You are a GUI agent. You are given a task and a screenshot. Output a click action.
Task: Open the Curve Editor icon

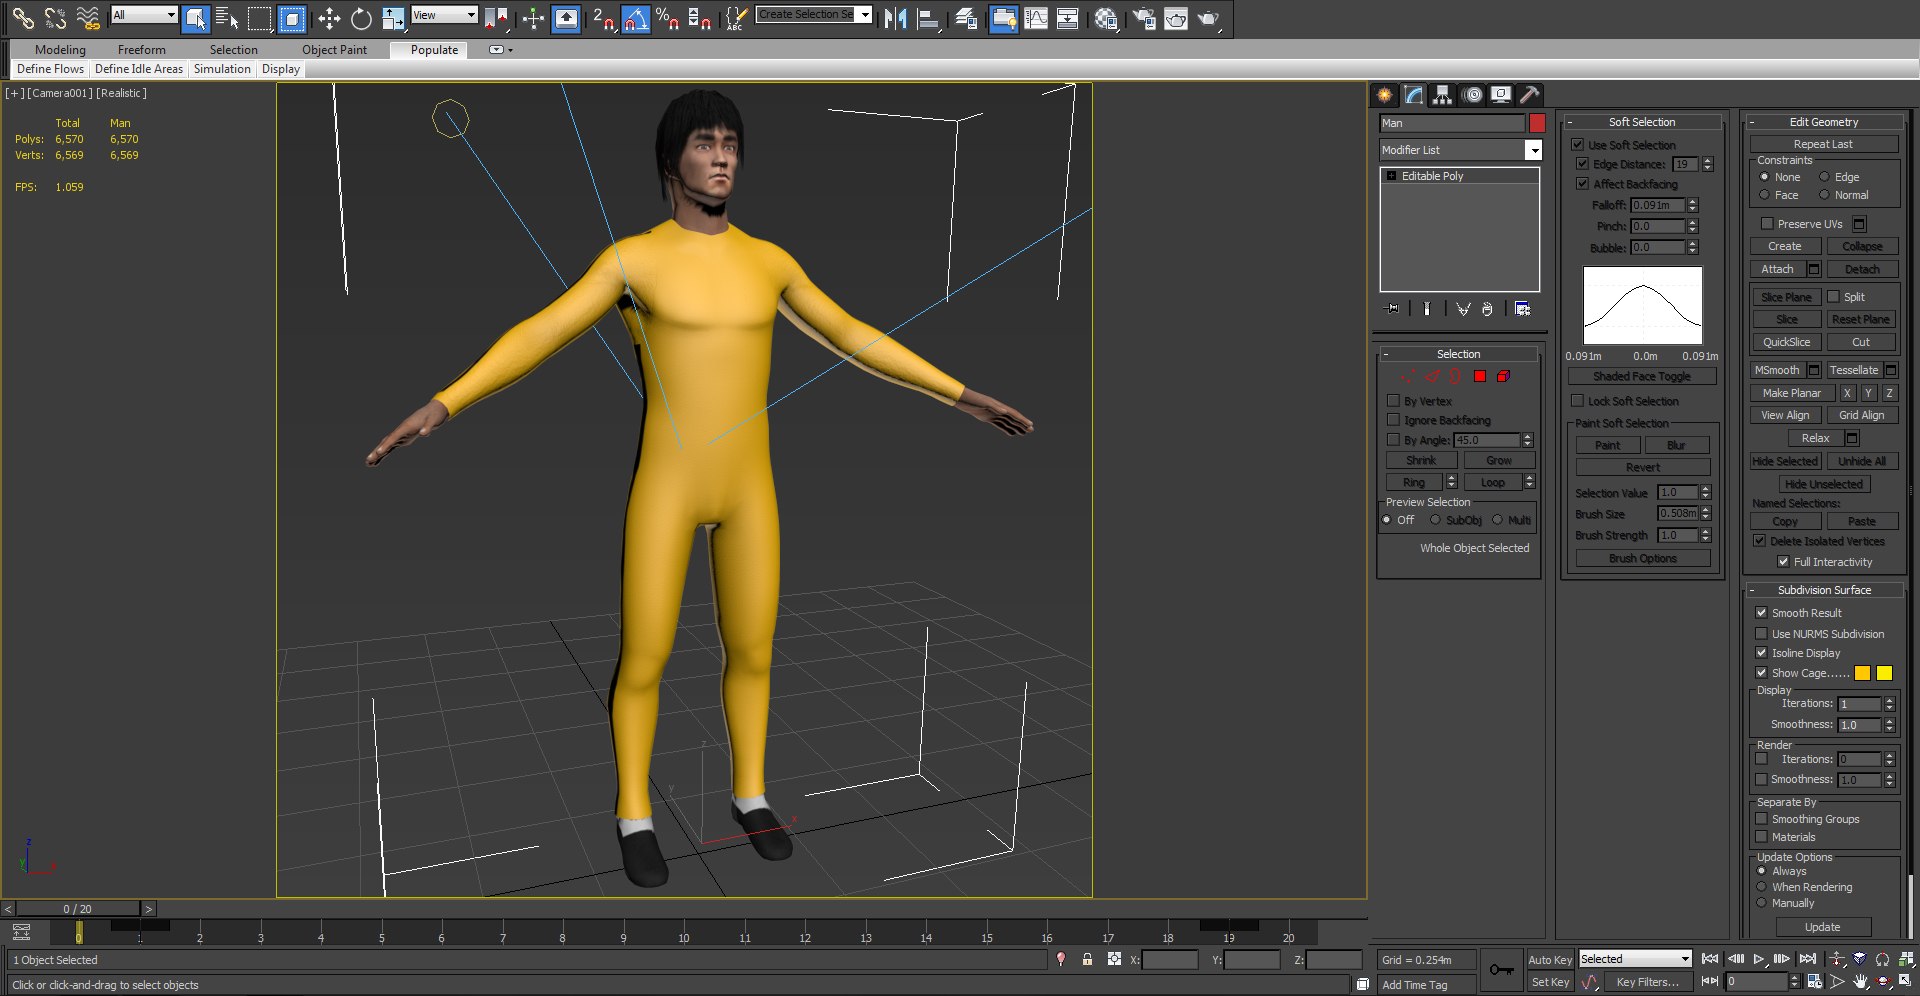coord(1036,18)
